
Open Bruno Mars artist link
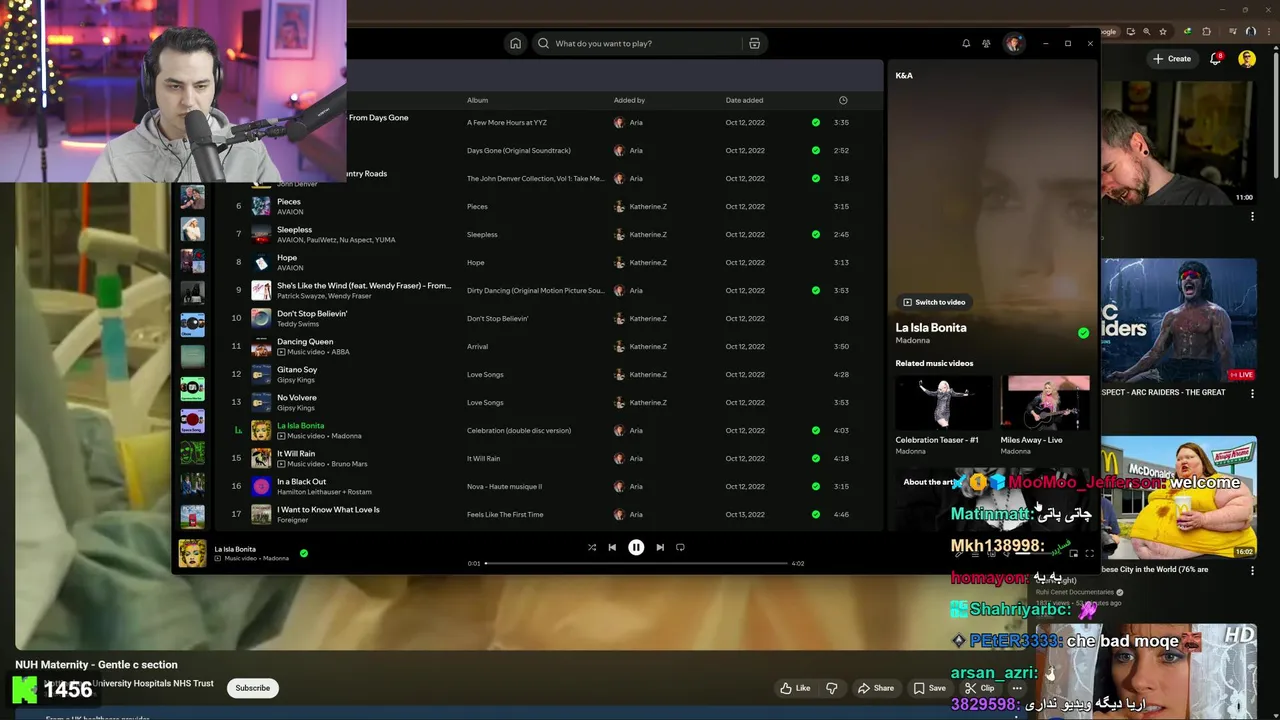349,464
